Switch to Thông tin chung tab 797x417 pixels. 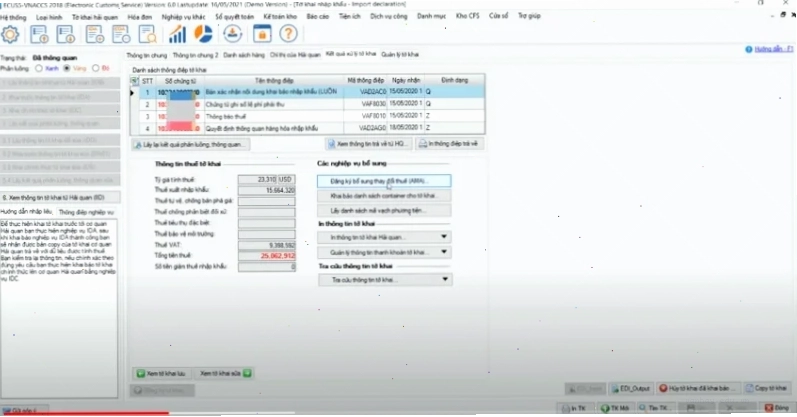pyautogui.click(x=146, y=55)
